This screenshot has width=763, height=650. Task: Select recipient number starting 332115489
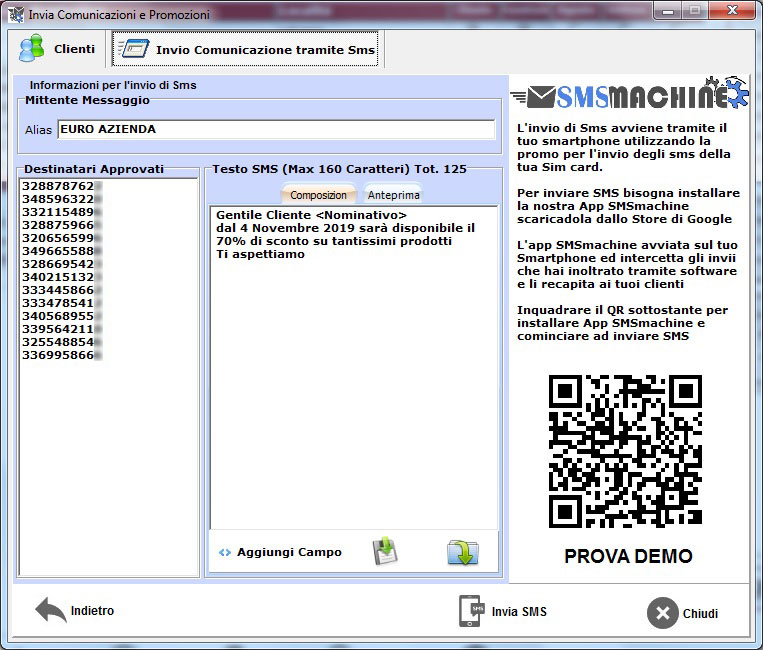tap(62, 212)
